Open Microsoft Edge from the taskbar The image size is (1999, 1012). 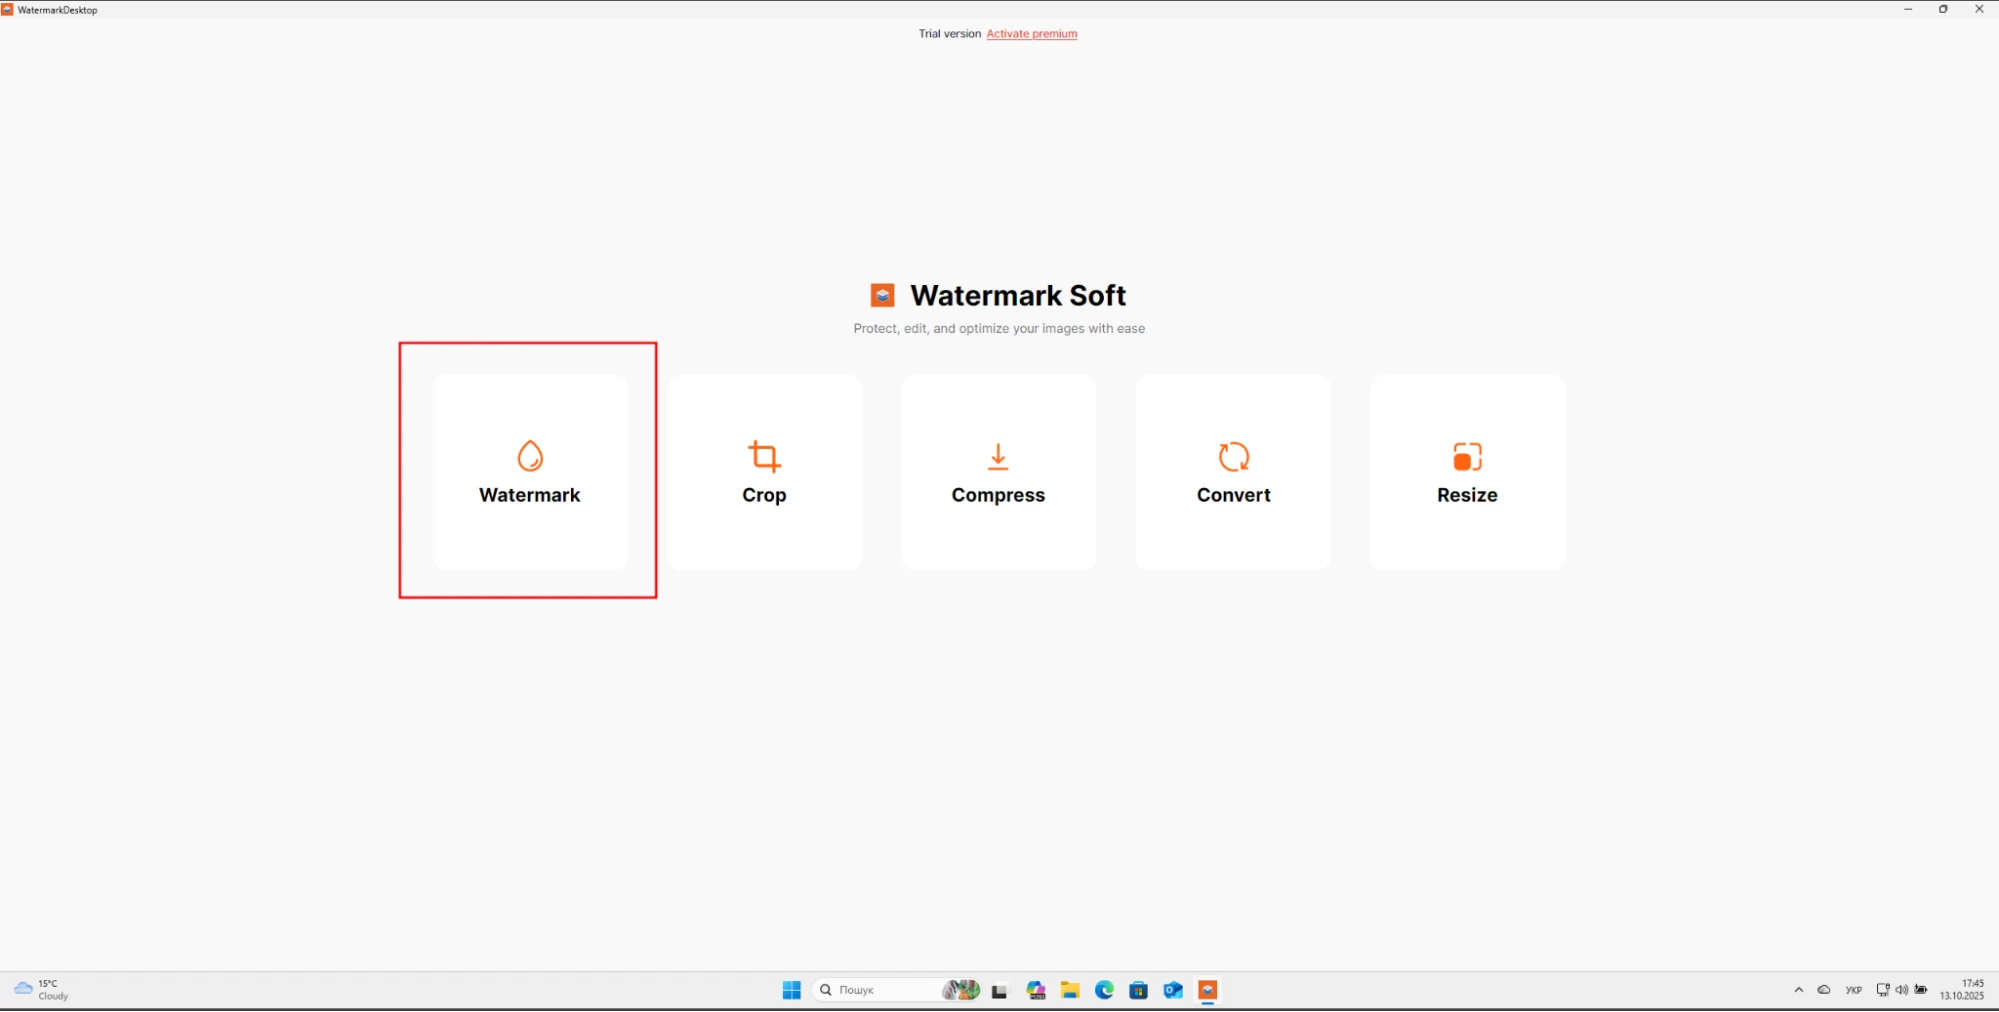coord(1104,990)
